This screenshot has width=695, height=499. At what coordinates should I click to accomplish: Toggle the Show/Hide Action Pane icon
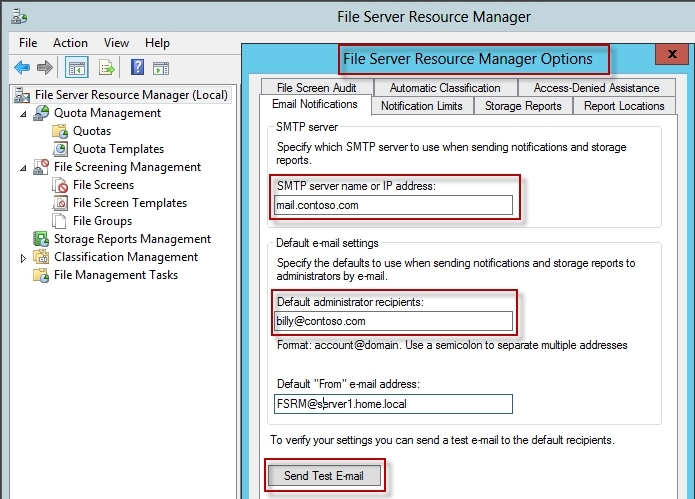[160, 68]
